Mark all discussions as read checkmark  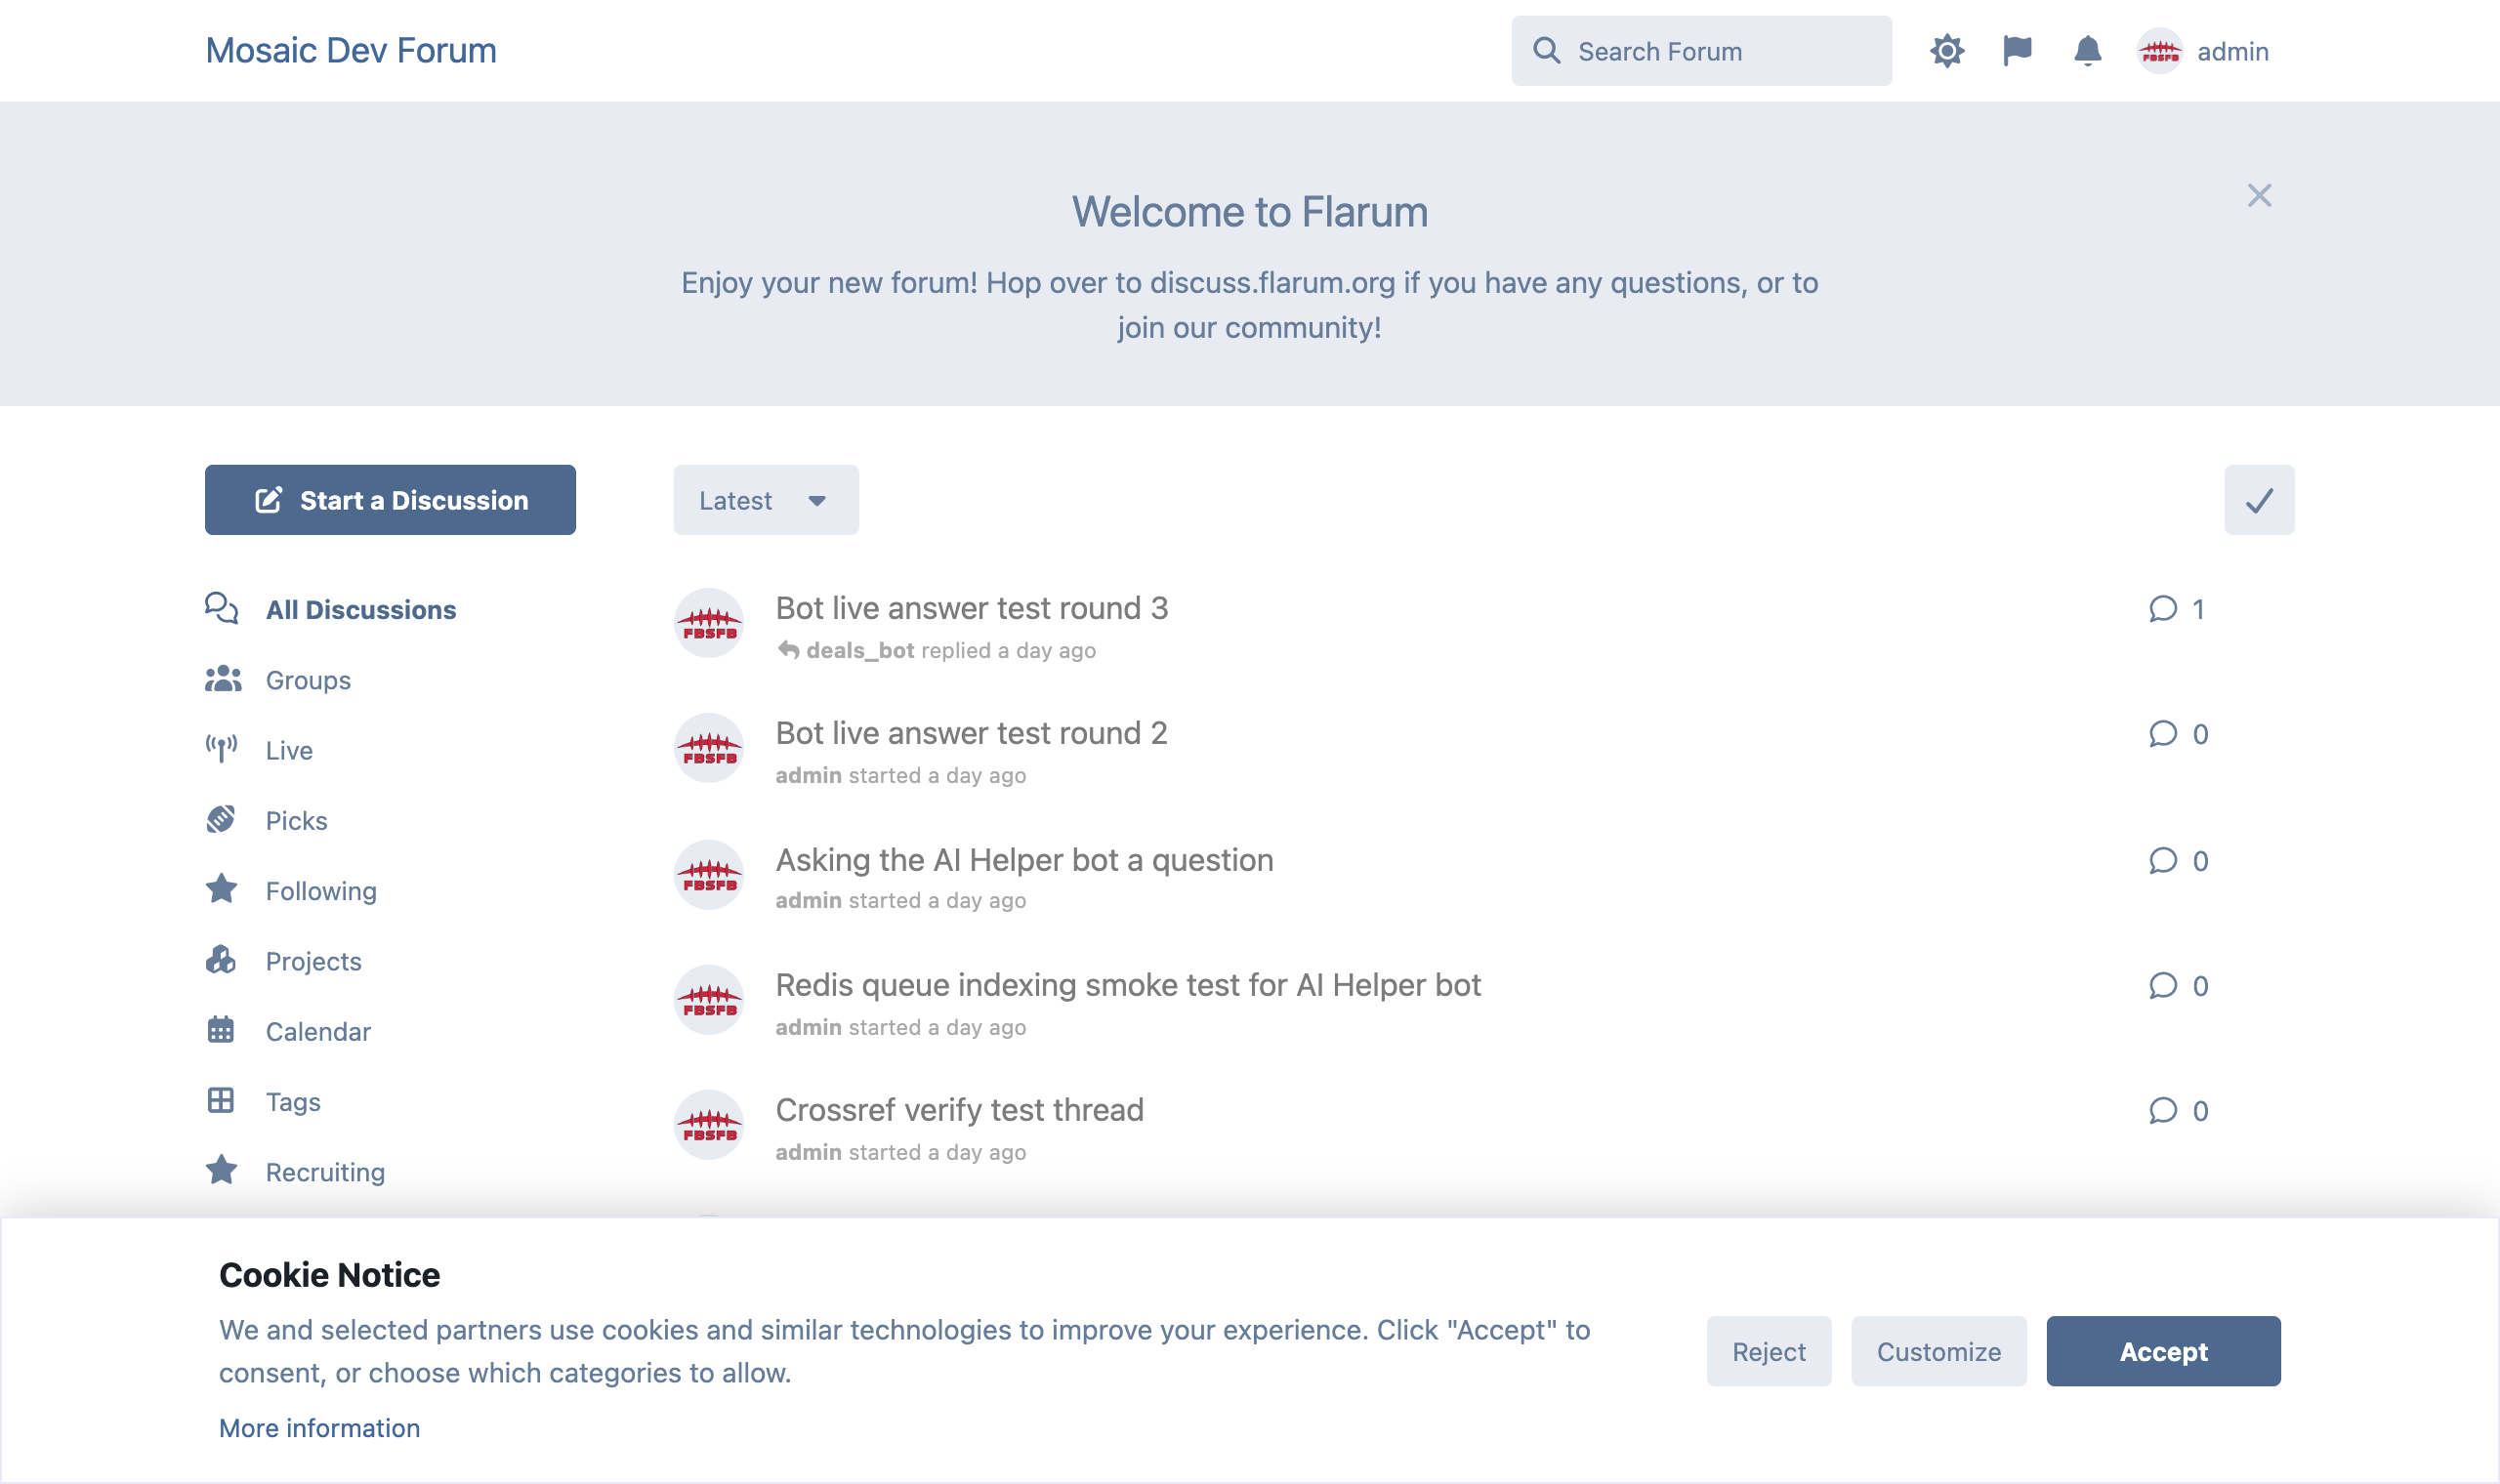pyautogui.click(x=2259, y=500)
